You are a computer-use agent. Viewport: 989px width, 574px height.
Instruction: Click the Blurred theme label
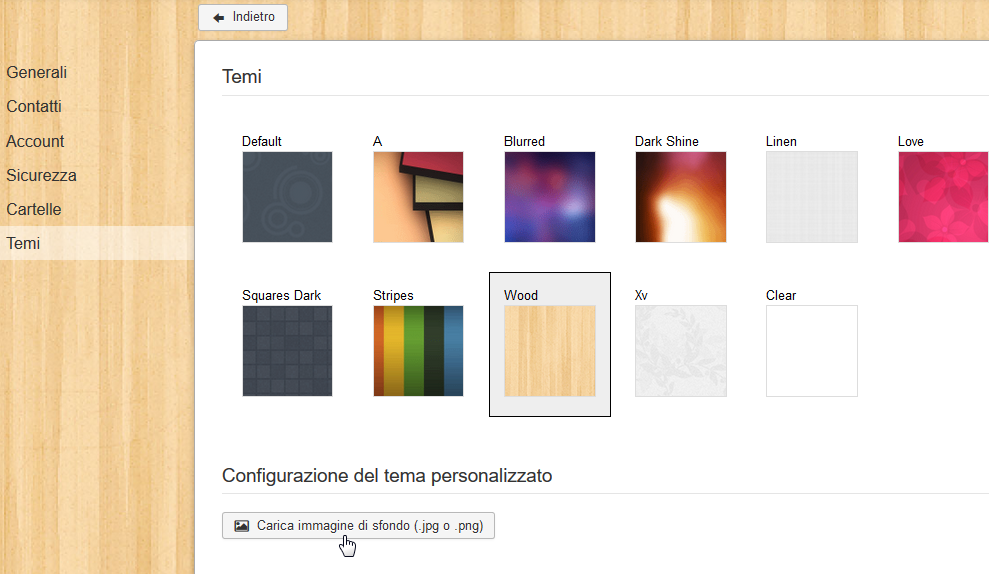524,141
